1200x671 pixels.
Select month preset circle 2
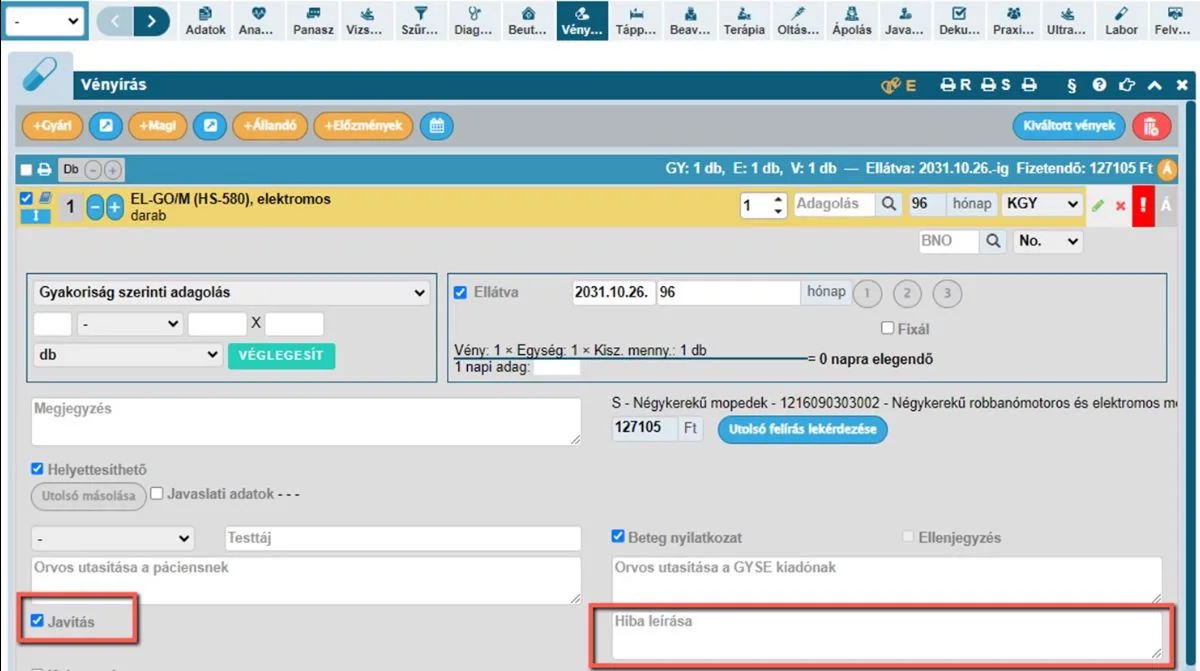[x=907, y=294]
